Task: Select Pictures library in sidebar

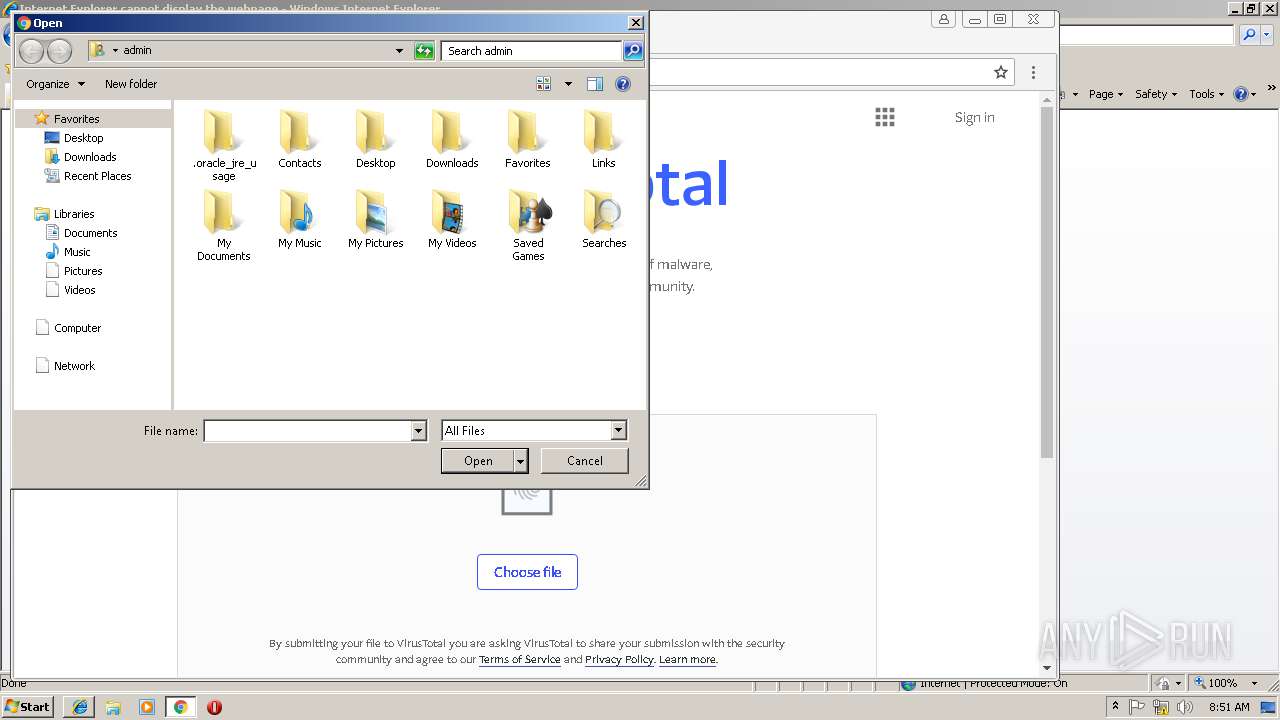Action: coord(83,271)
